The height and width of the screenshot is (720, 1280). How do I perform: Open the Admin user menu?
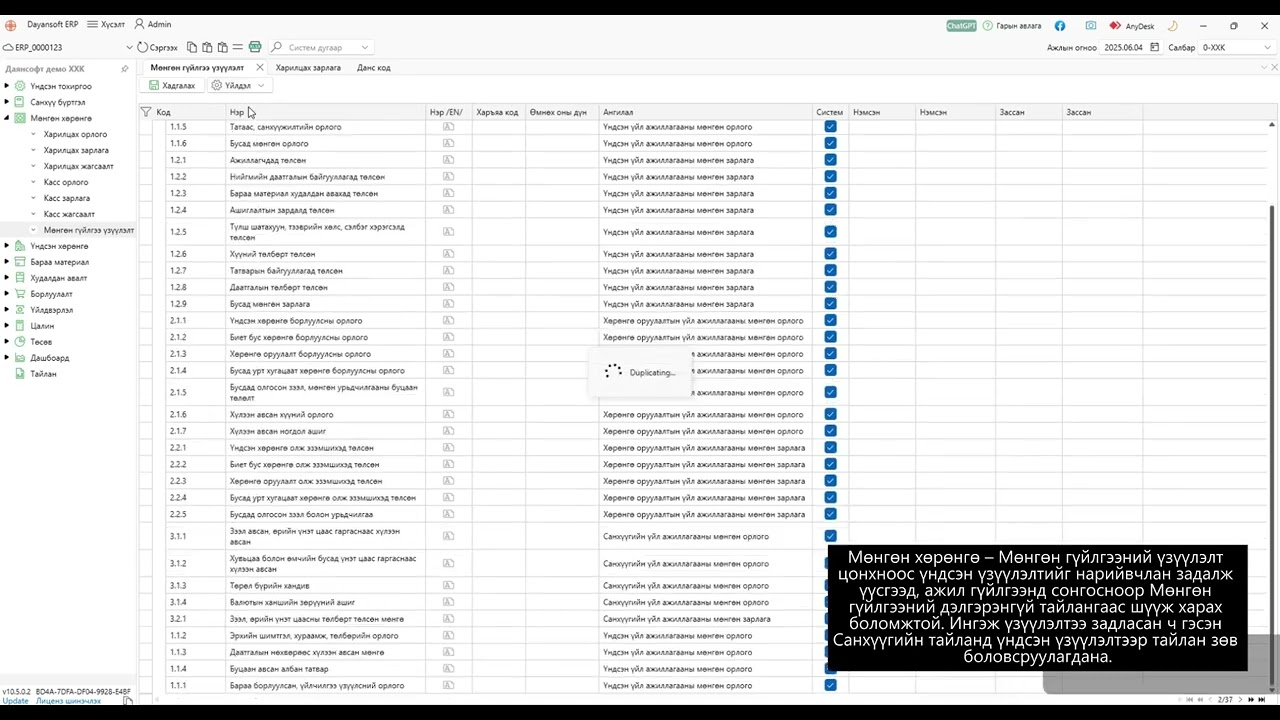(x=152, y=25)
